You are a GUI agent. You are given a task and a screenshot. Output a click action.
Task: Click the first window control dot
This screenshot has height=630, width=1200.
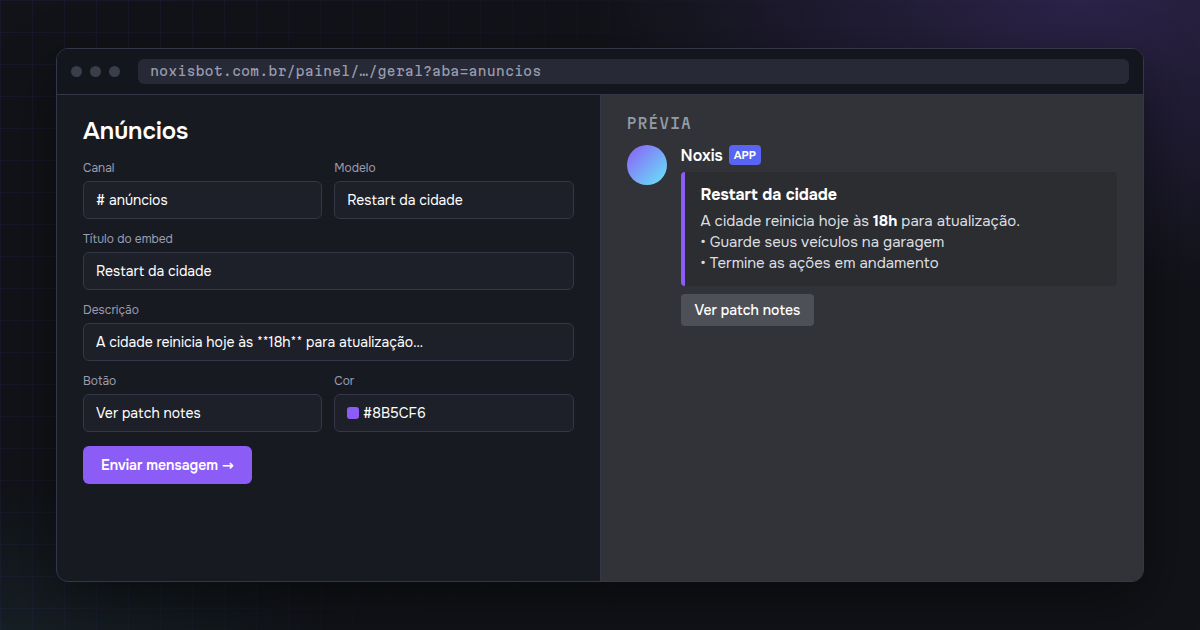click(76, 72)
